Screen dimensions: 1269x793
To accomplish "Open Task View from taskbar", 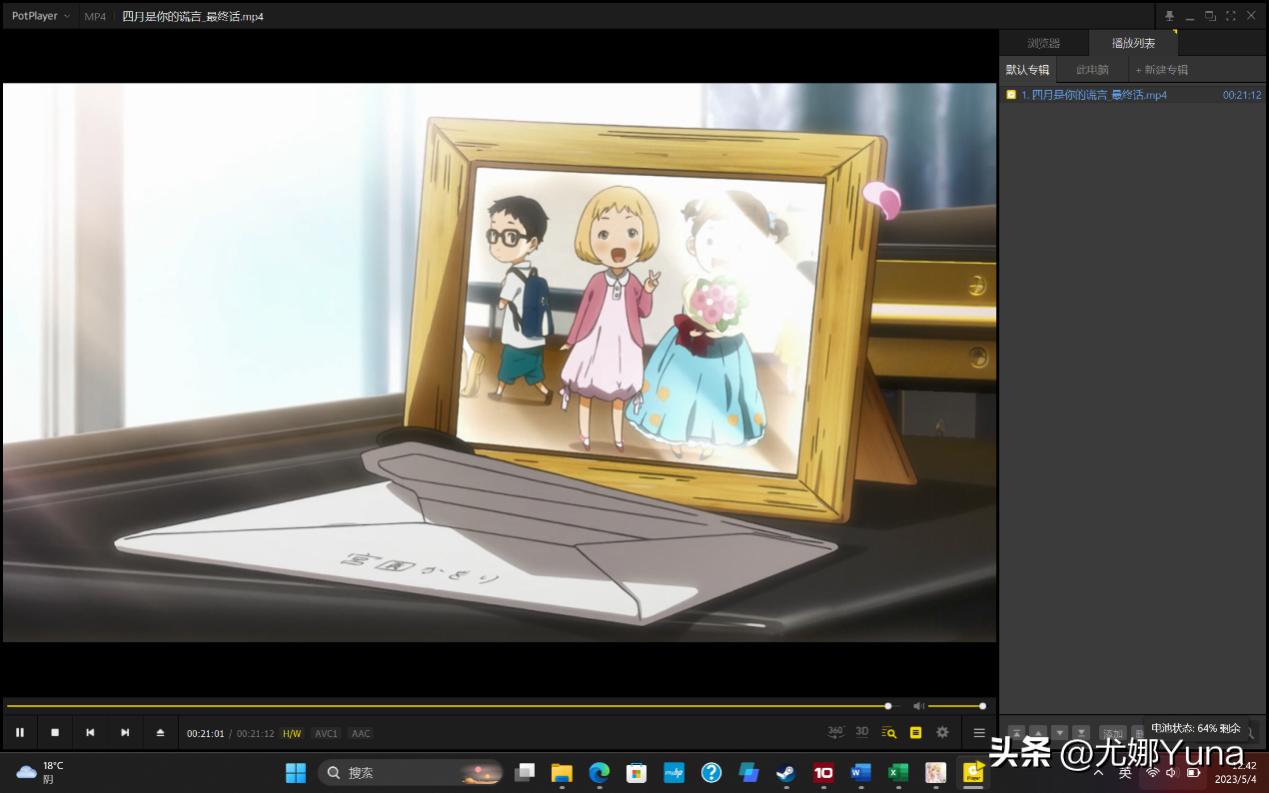I will (x=524, y=772).
